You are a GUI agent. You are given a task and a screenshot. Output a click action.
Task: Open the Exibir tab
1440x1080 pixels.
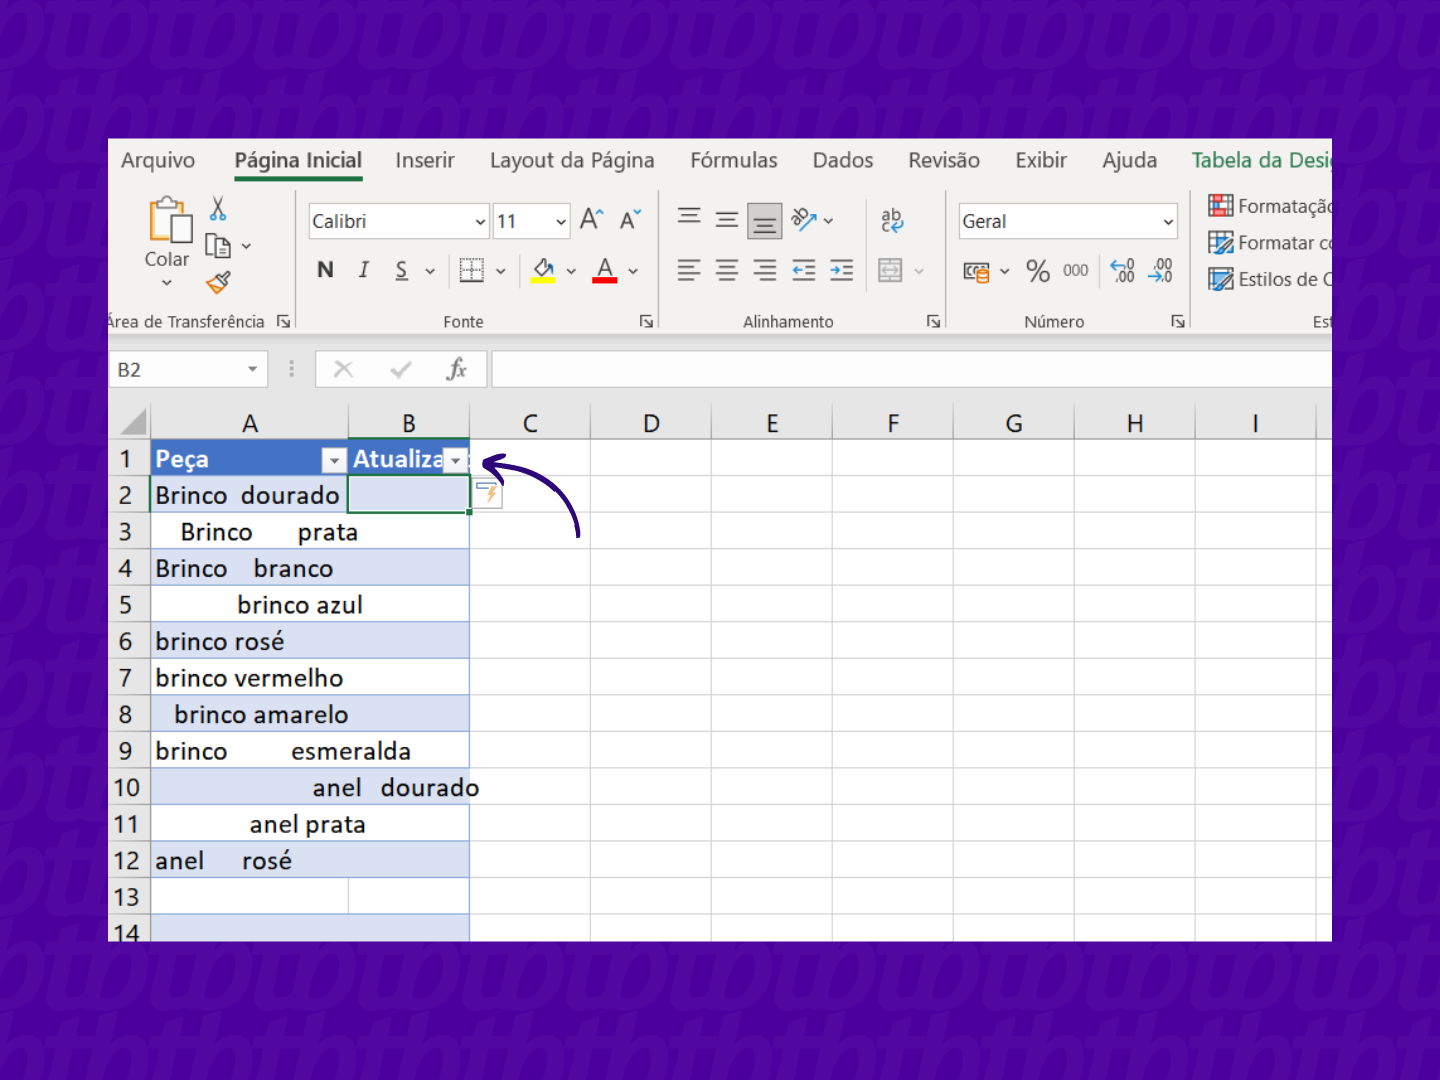point(1041,160)
